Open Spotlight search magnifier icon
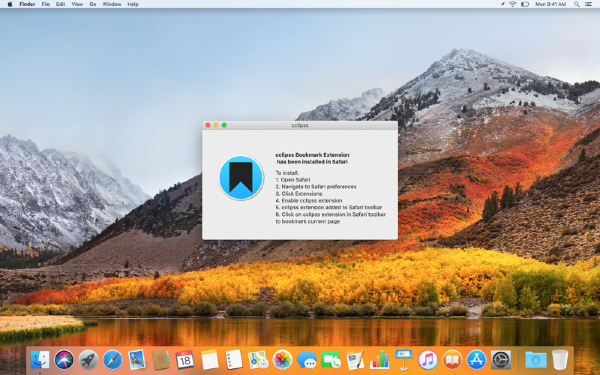Viewport: 600px width, 375px height. coord(577,4)
